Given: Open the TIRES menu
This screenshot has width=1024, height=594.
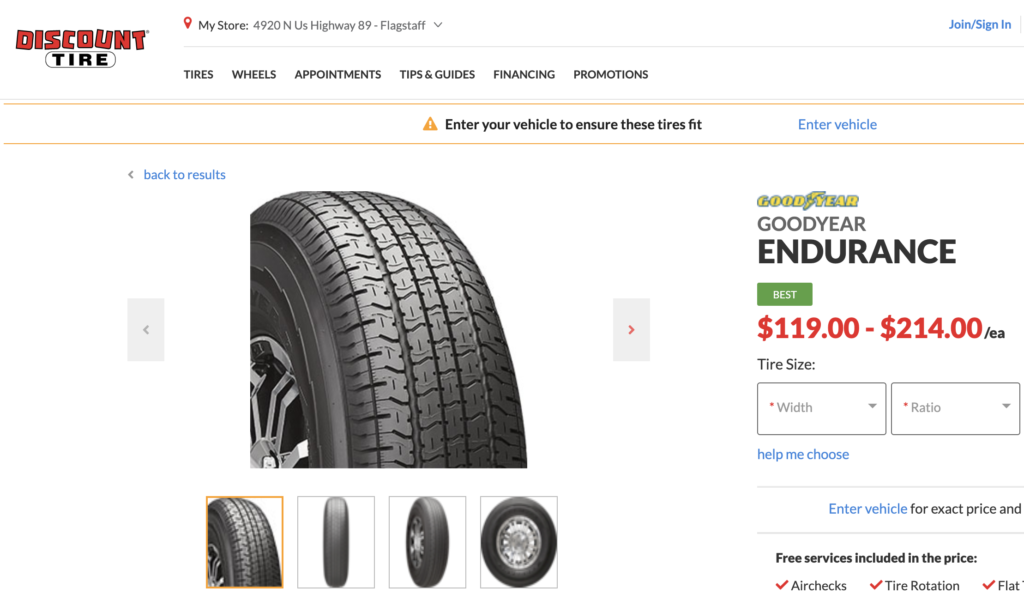Looking at the screenshot, I should pyautogui.click(x=198, y=74).
